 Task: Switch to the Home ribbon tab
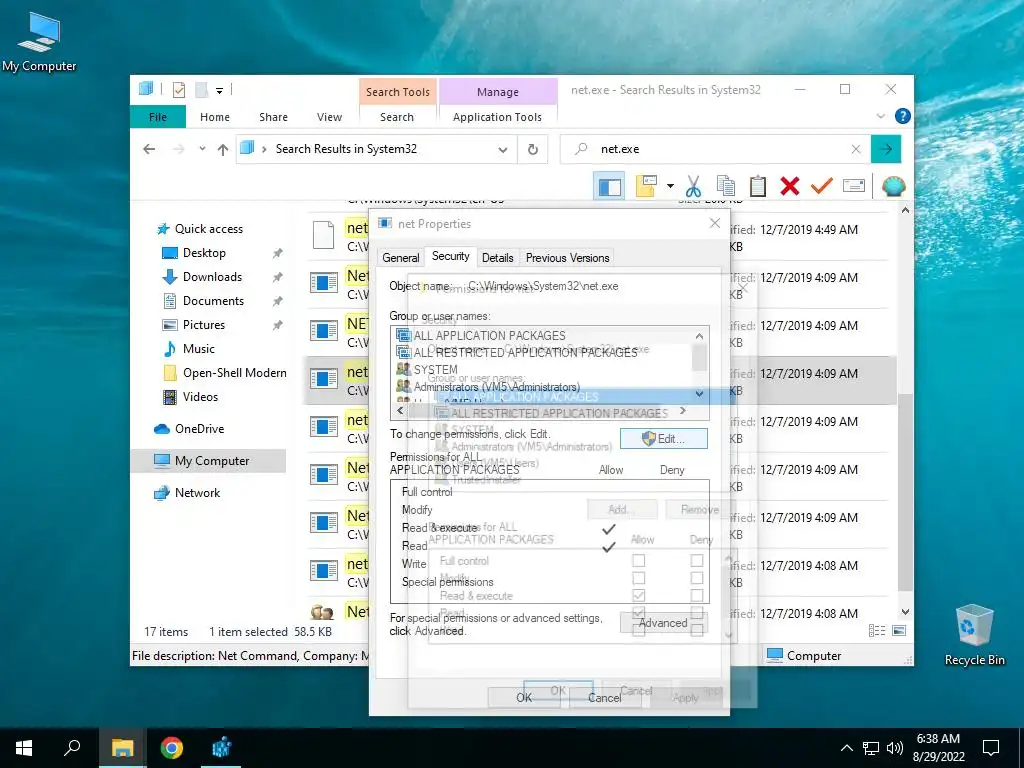tap(215, 117)
